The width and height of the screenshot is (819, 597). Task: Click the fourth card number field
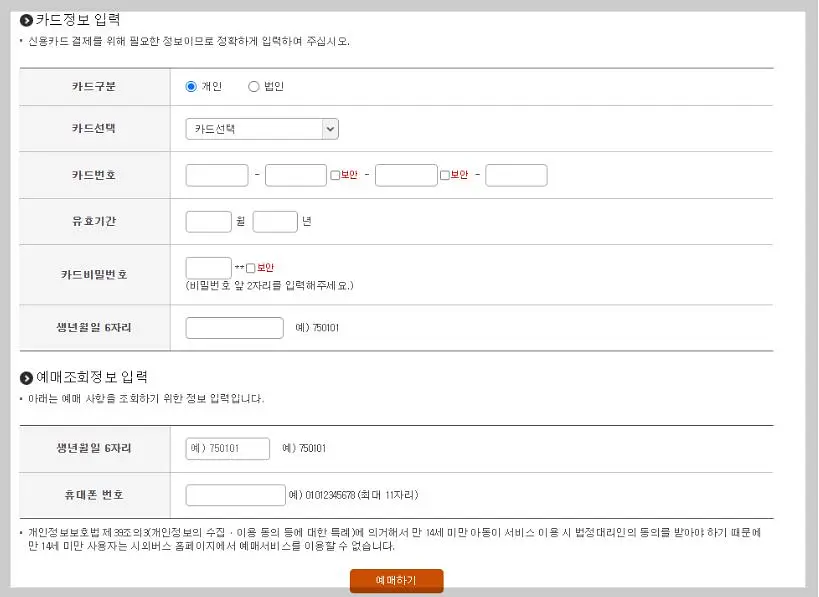pos(517,175)
